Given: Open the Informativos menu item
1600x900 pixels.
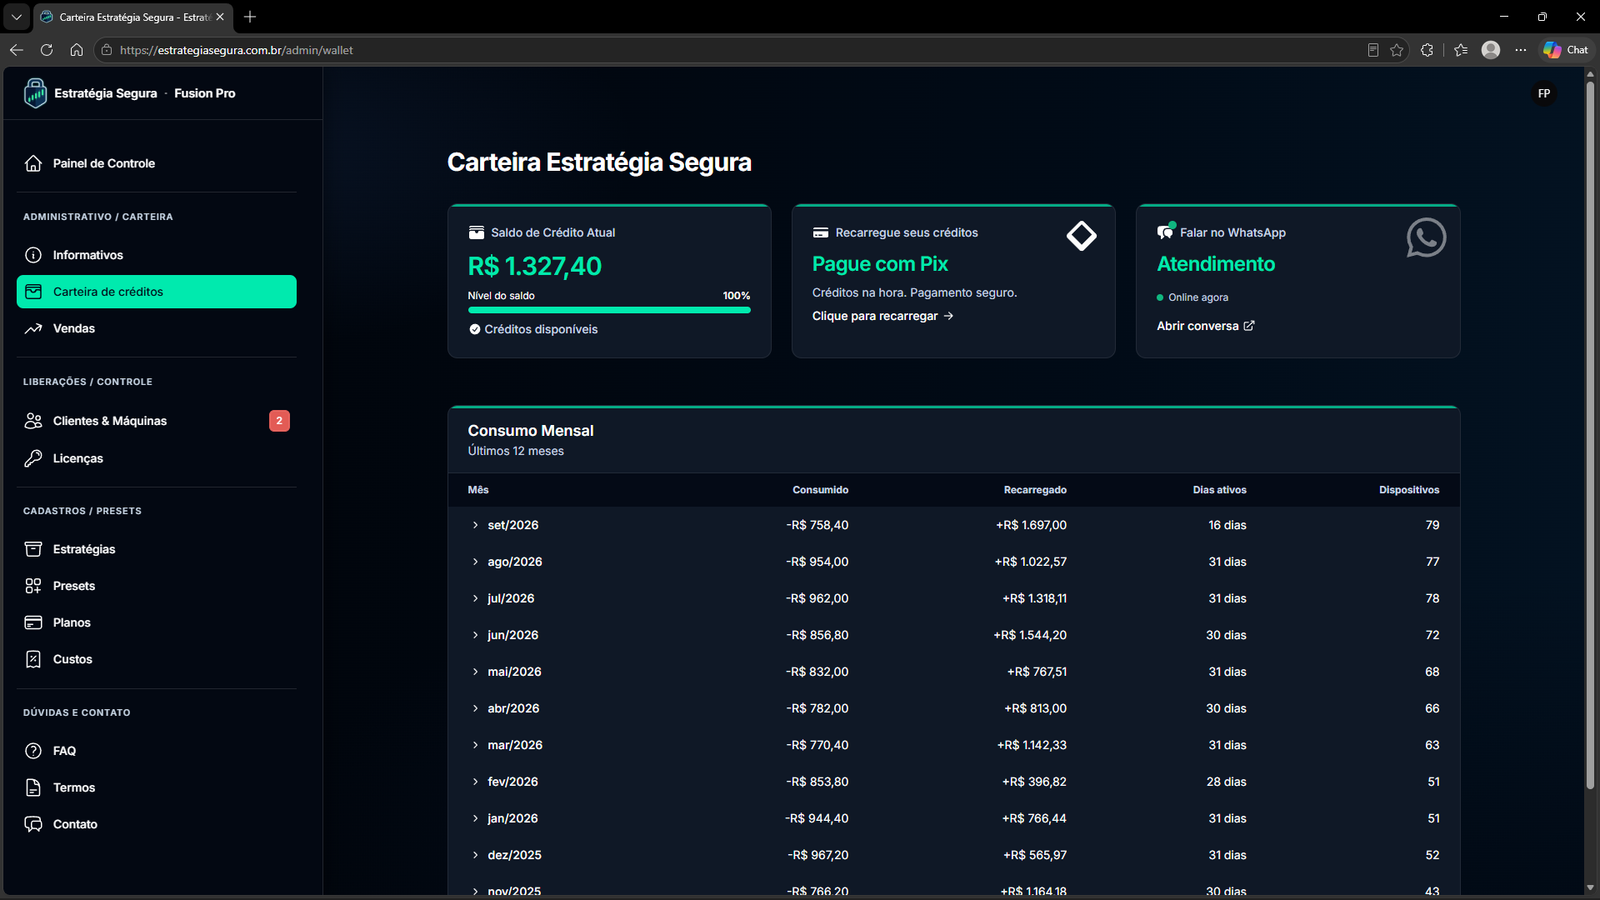Looking at the screenshot, I should (x=157, y=255).
